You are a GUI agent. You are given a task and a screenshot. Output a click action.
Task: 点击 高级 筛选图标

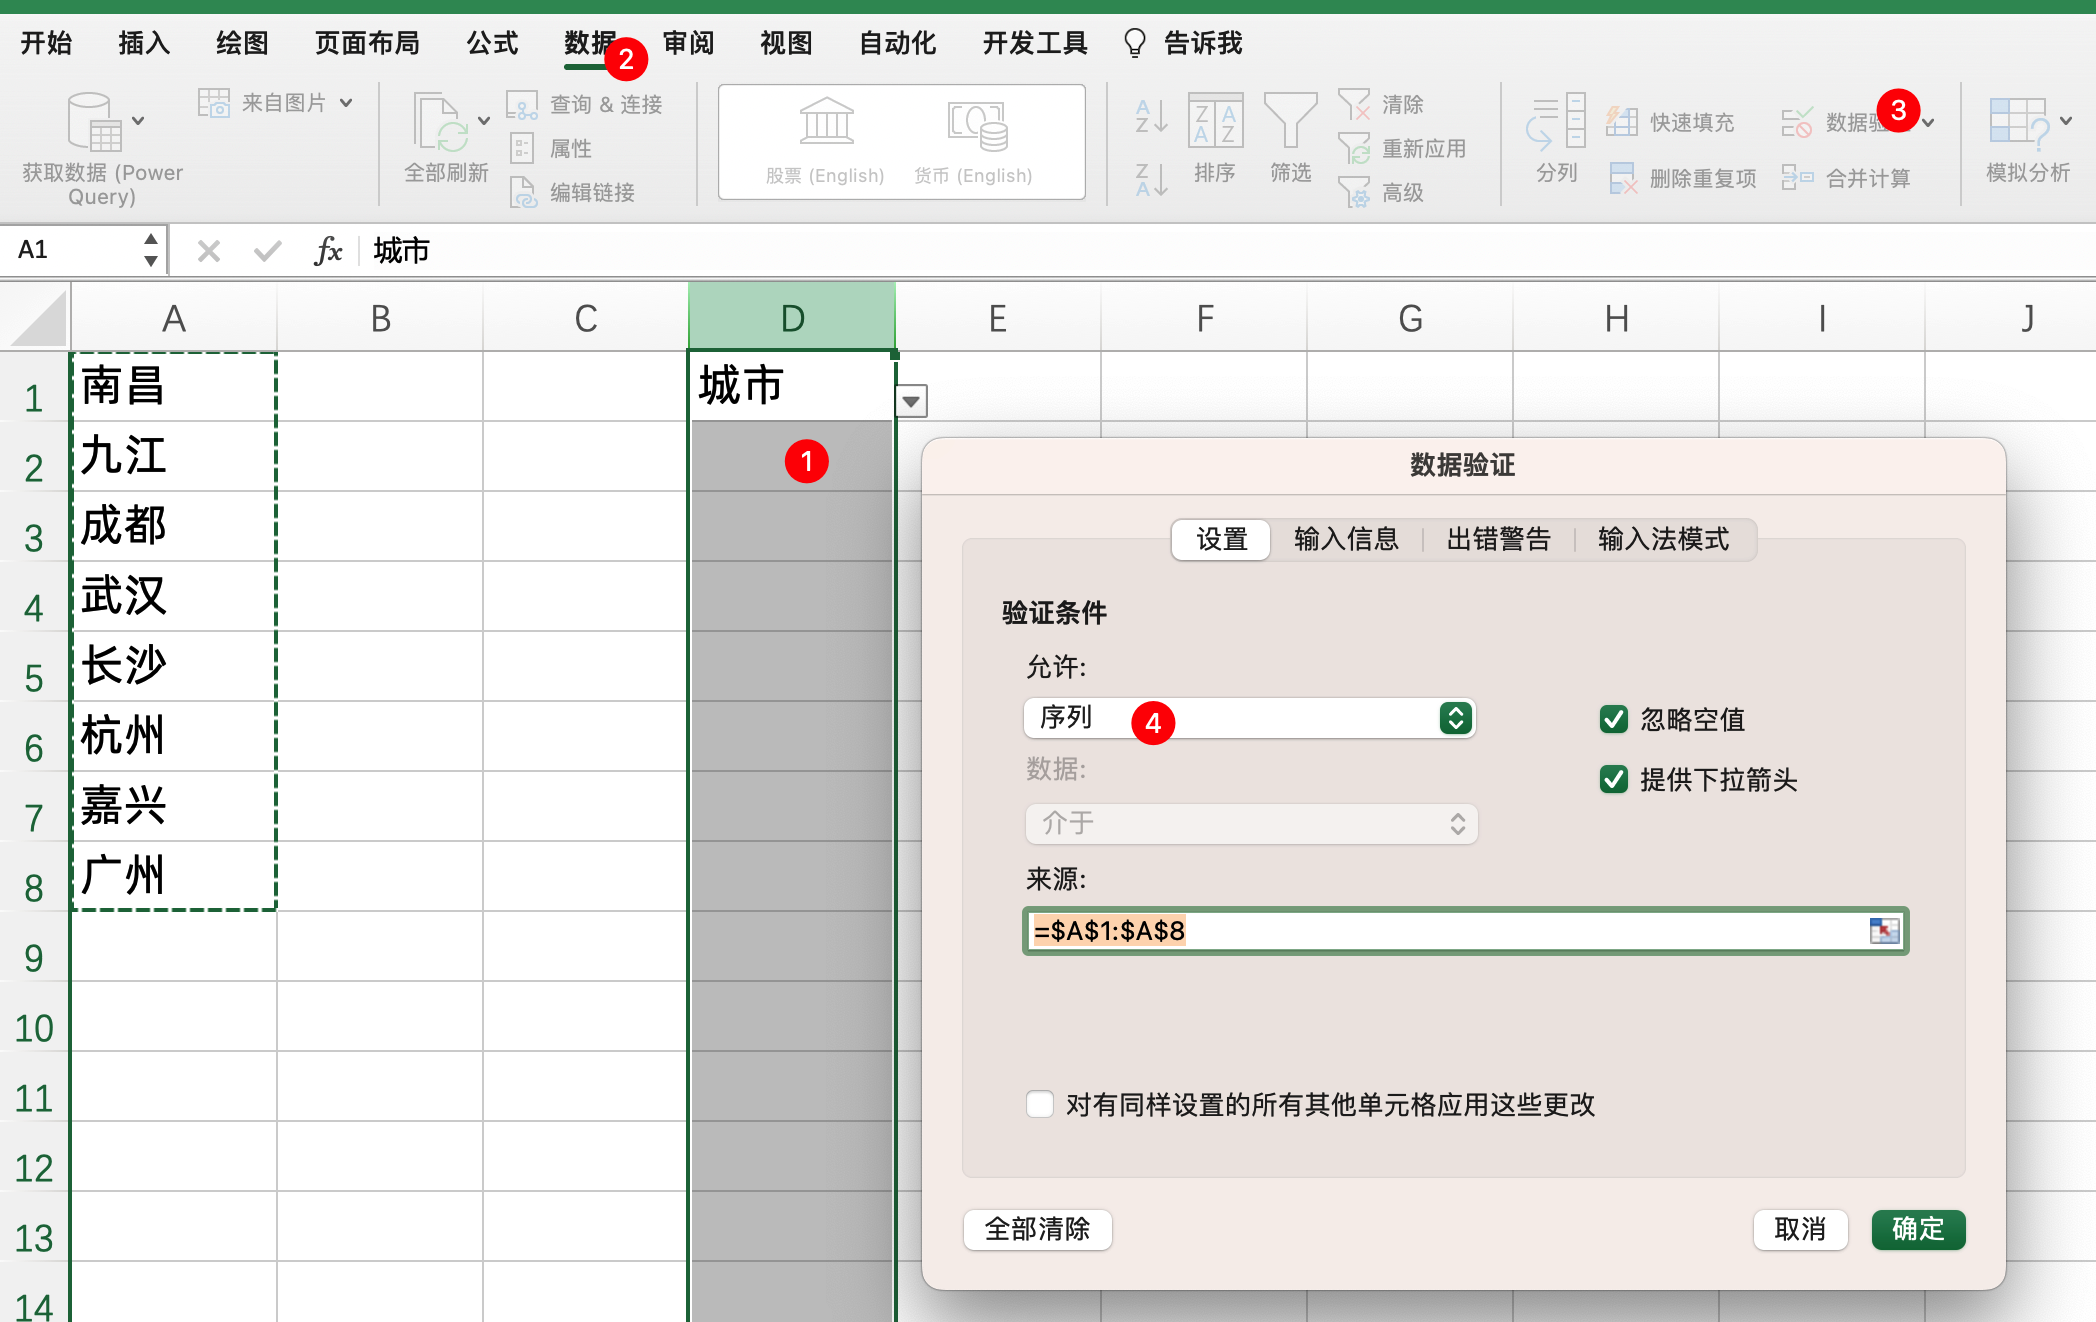point(1389,192)
